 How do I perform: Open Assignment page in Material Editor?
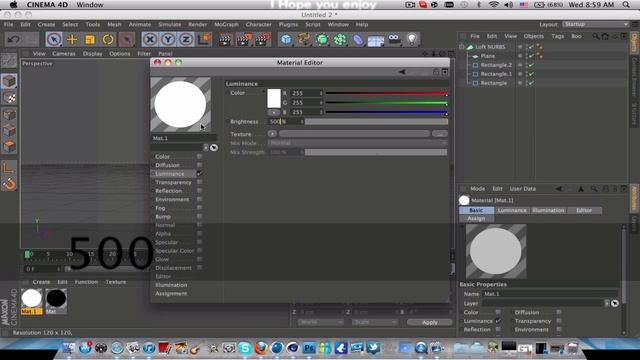coord(171,293)
